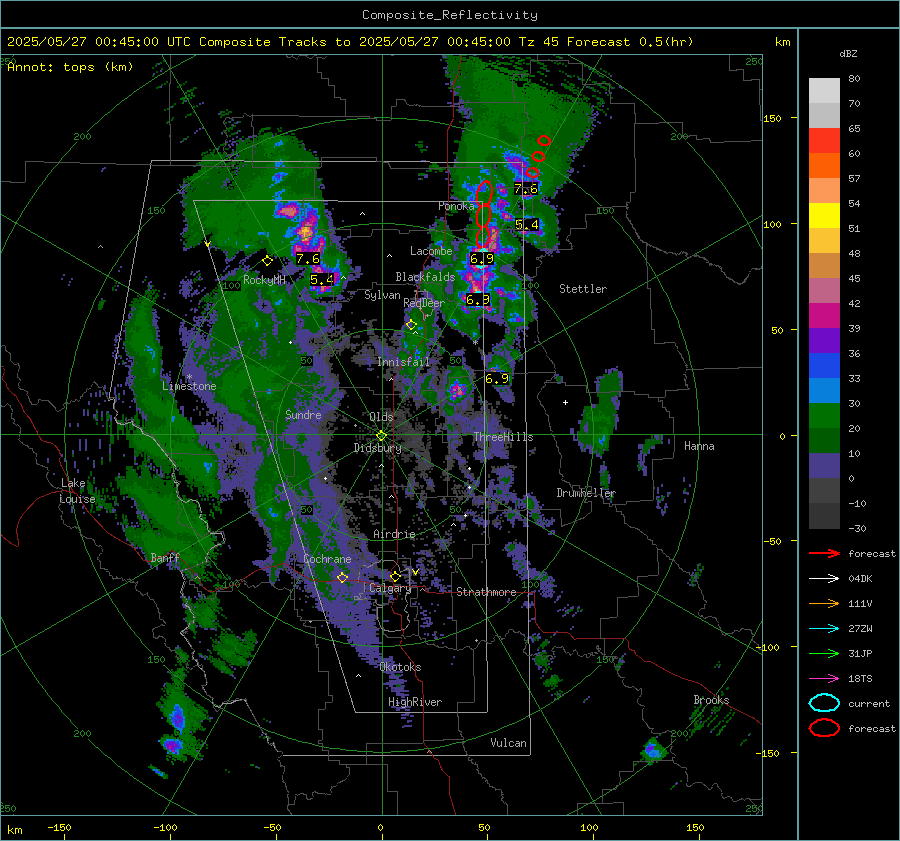Click the 5.4 storm top label right of RockyMH
The image size is (900, 841).
tap(321, 280)
